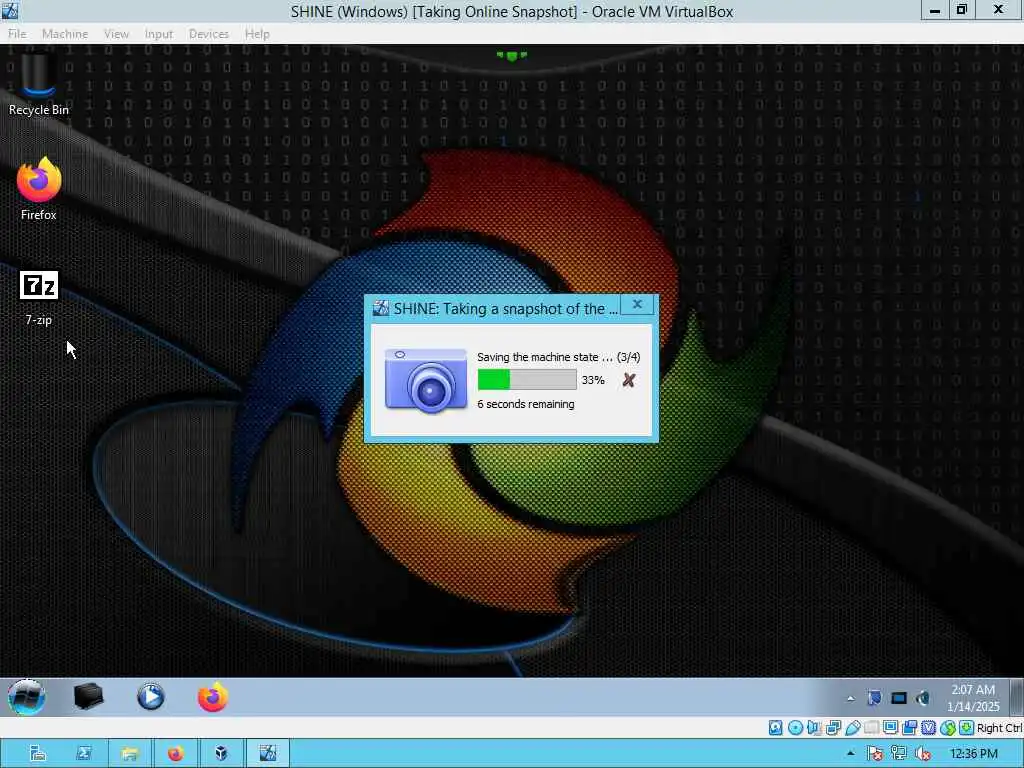Click the guest tray monitor icon
The image size is (1024, 768).
pyautogui.click(x=899, y=698)
